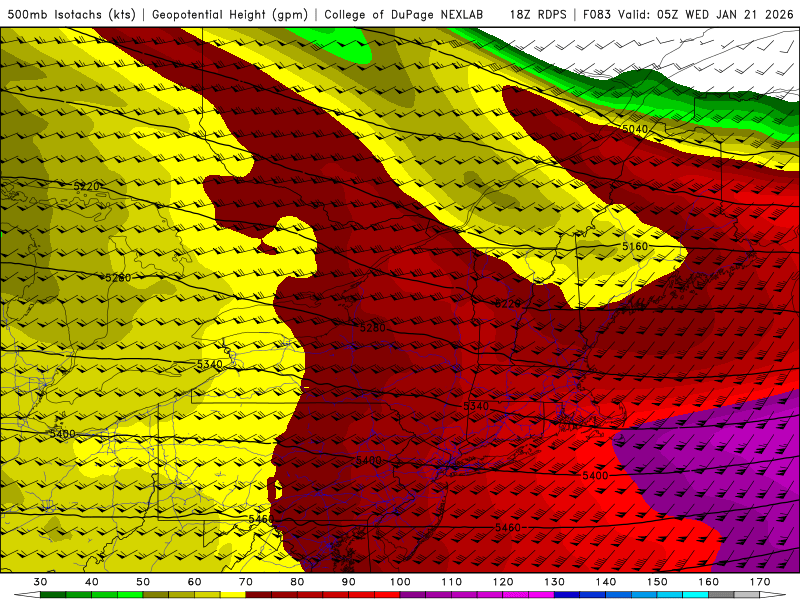Click the 5400 contour label on bright red shading
This screenshot has height=600, width=800.
point(595,476)
